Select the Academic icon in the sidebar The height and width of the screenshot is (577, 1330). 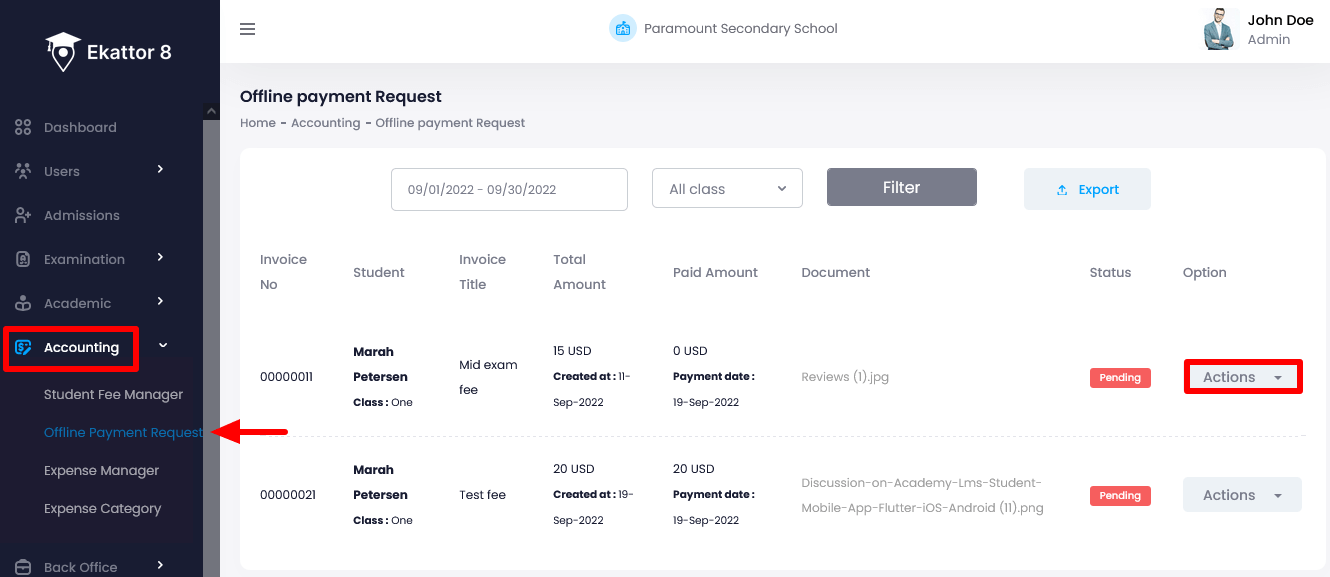[x=23, y=303]
